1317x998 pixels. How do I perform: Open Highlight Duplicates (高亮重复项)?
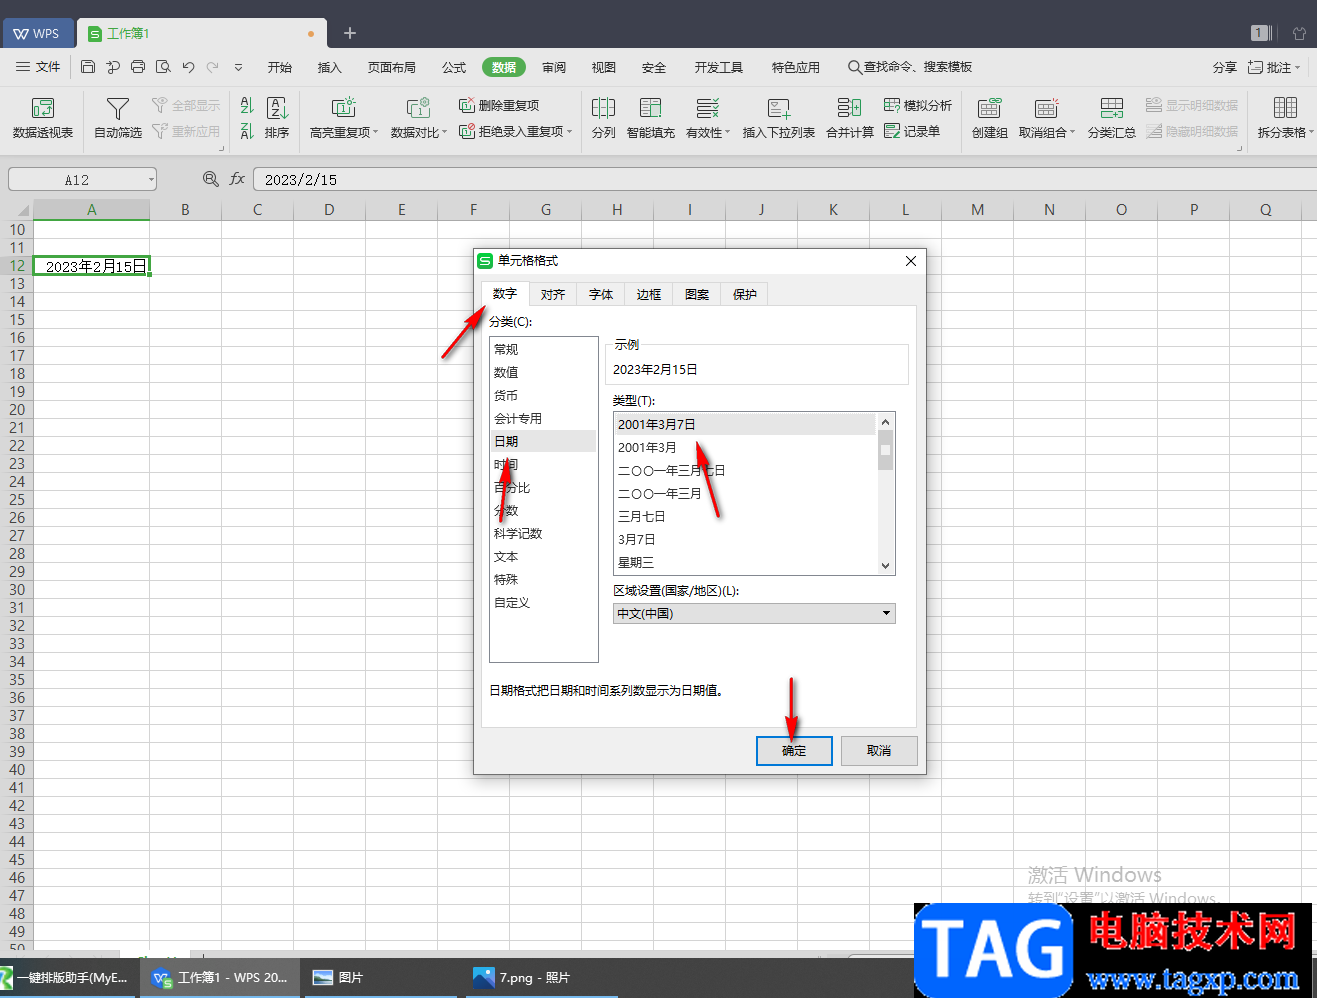343,118
